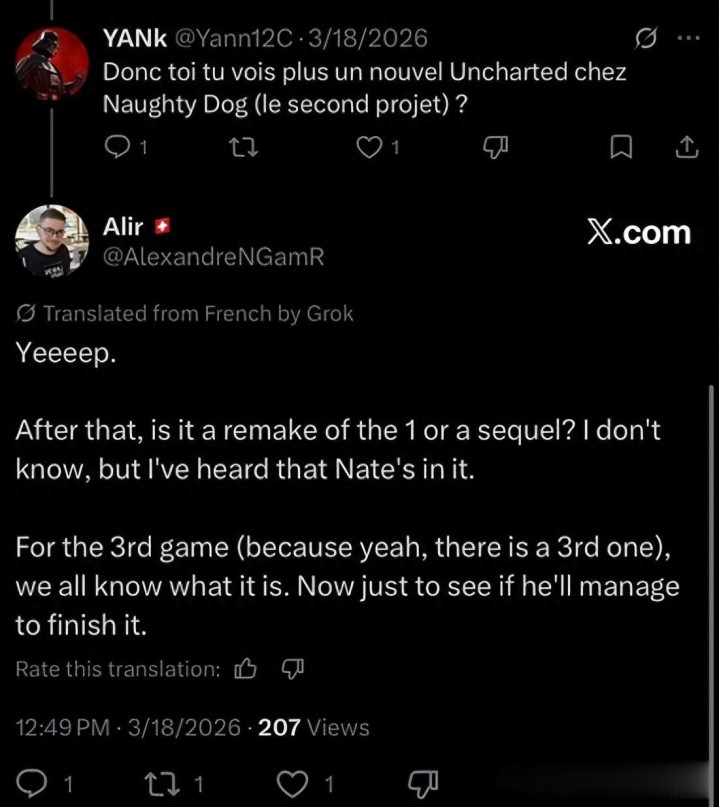
Task: Open the more options menu on YANk's tweet
Action: [688, 39]
